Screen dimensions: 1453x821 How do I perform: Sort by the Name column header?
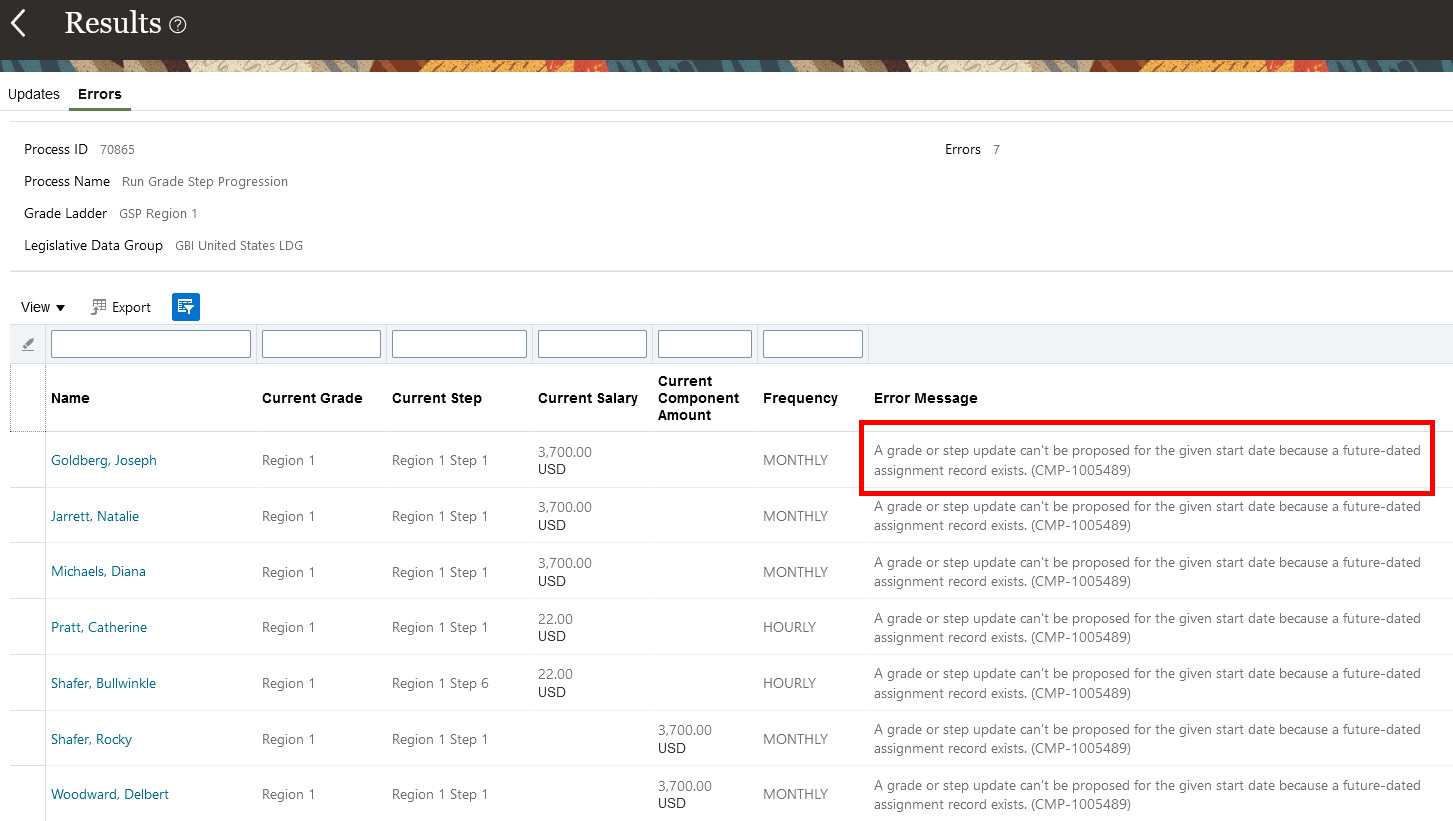(x=70, y=398)
